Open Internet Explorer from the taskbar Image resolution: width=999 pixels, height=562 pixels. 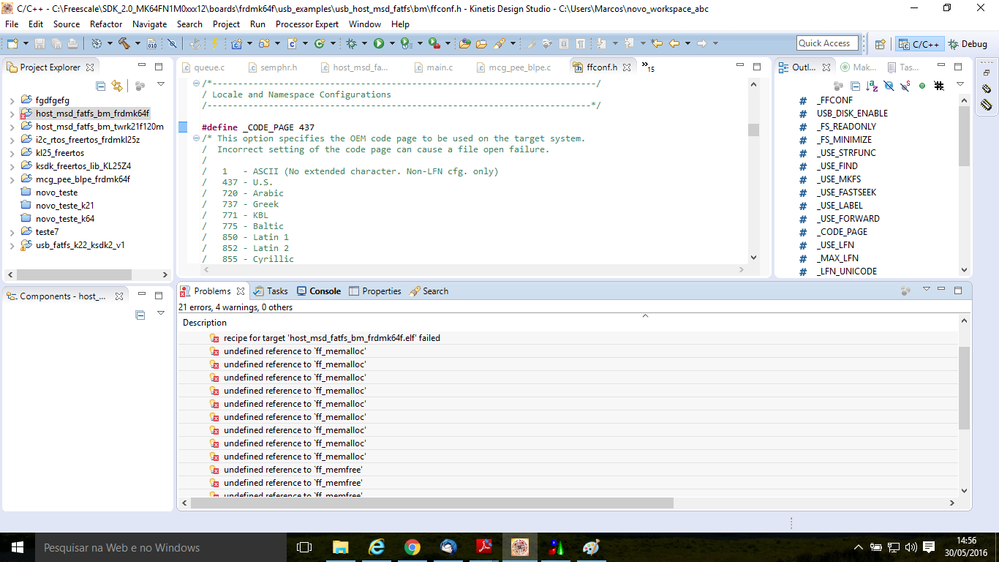377,547
